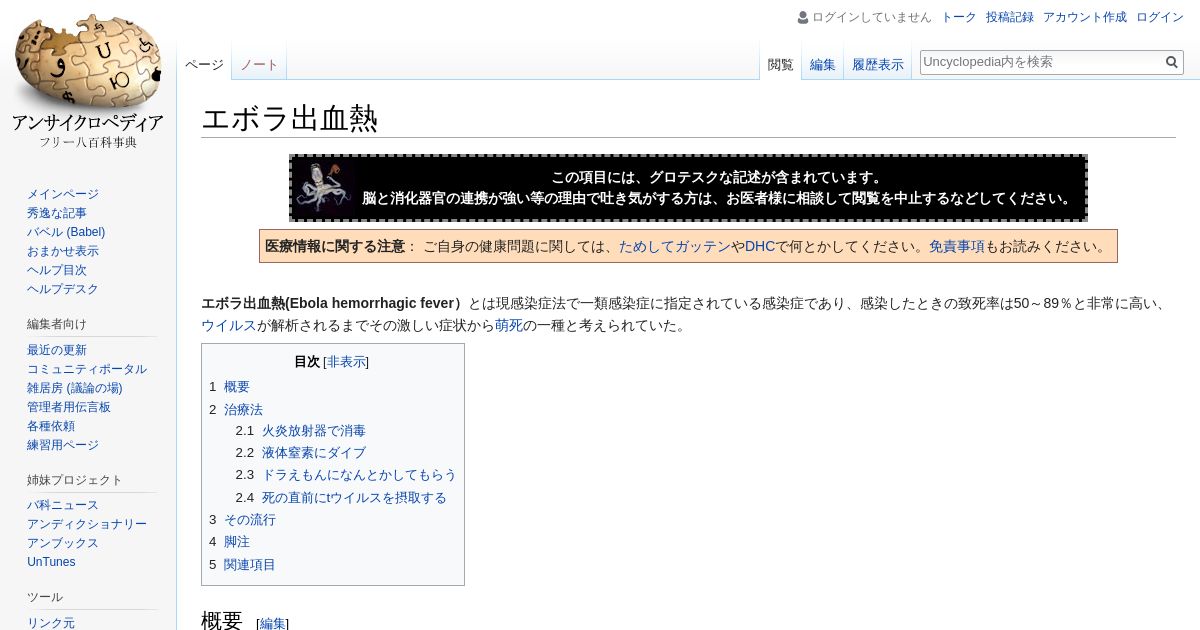Click the user icon beside ログインしていません
This screenshot has width=1200, height=630.
tap(803, 17)
